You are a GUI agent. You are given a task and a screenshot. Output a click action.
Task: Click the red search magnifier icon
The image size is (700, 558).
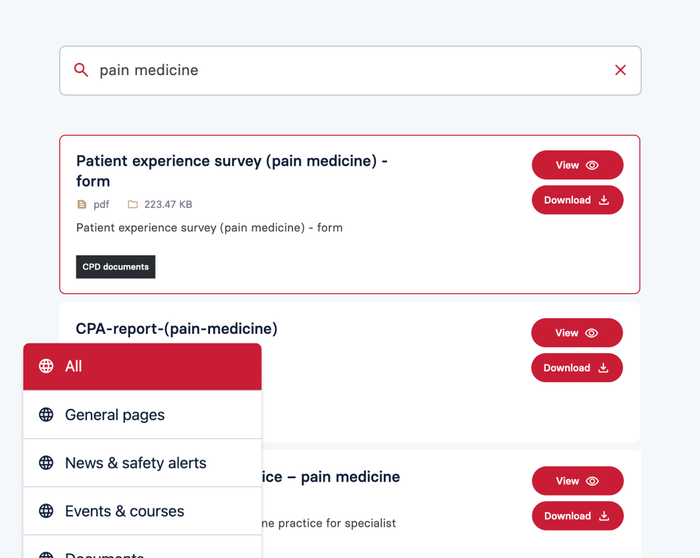click(x=82, y=70)
